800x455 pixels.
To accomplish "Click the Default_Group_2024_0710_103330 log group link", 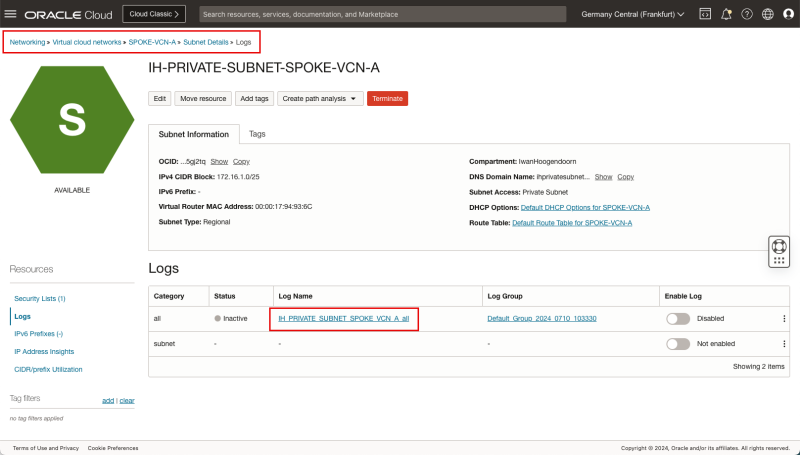I will click(541, 318).
